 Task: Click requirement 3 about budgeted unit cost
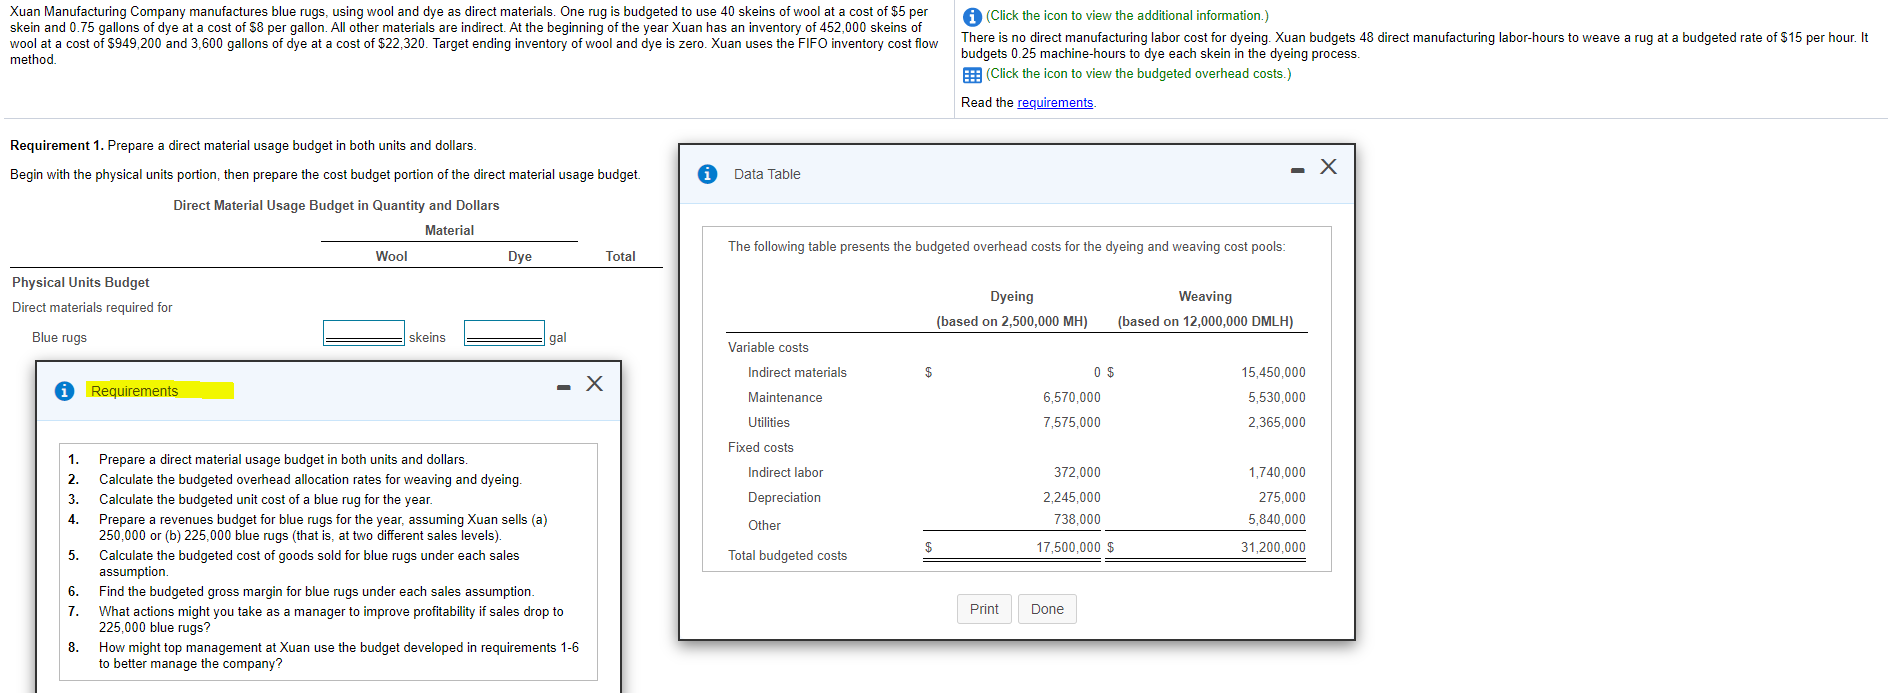click(266, 500)
